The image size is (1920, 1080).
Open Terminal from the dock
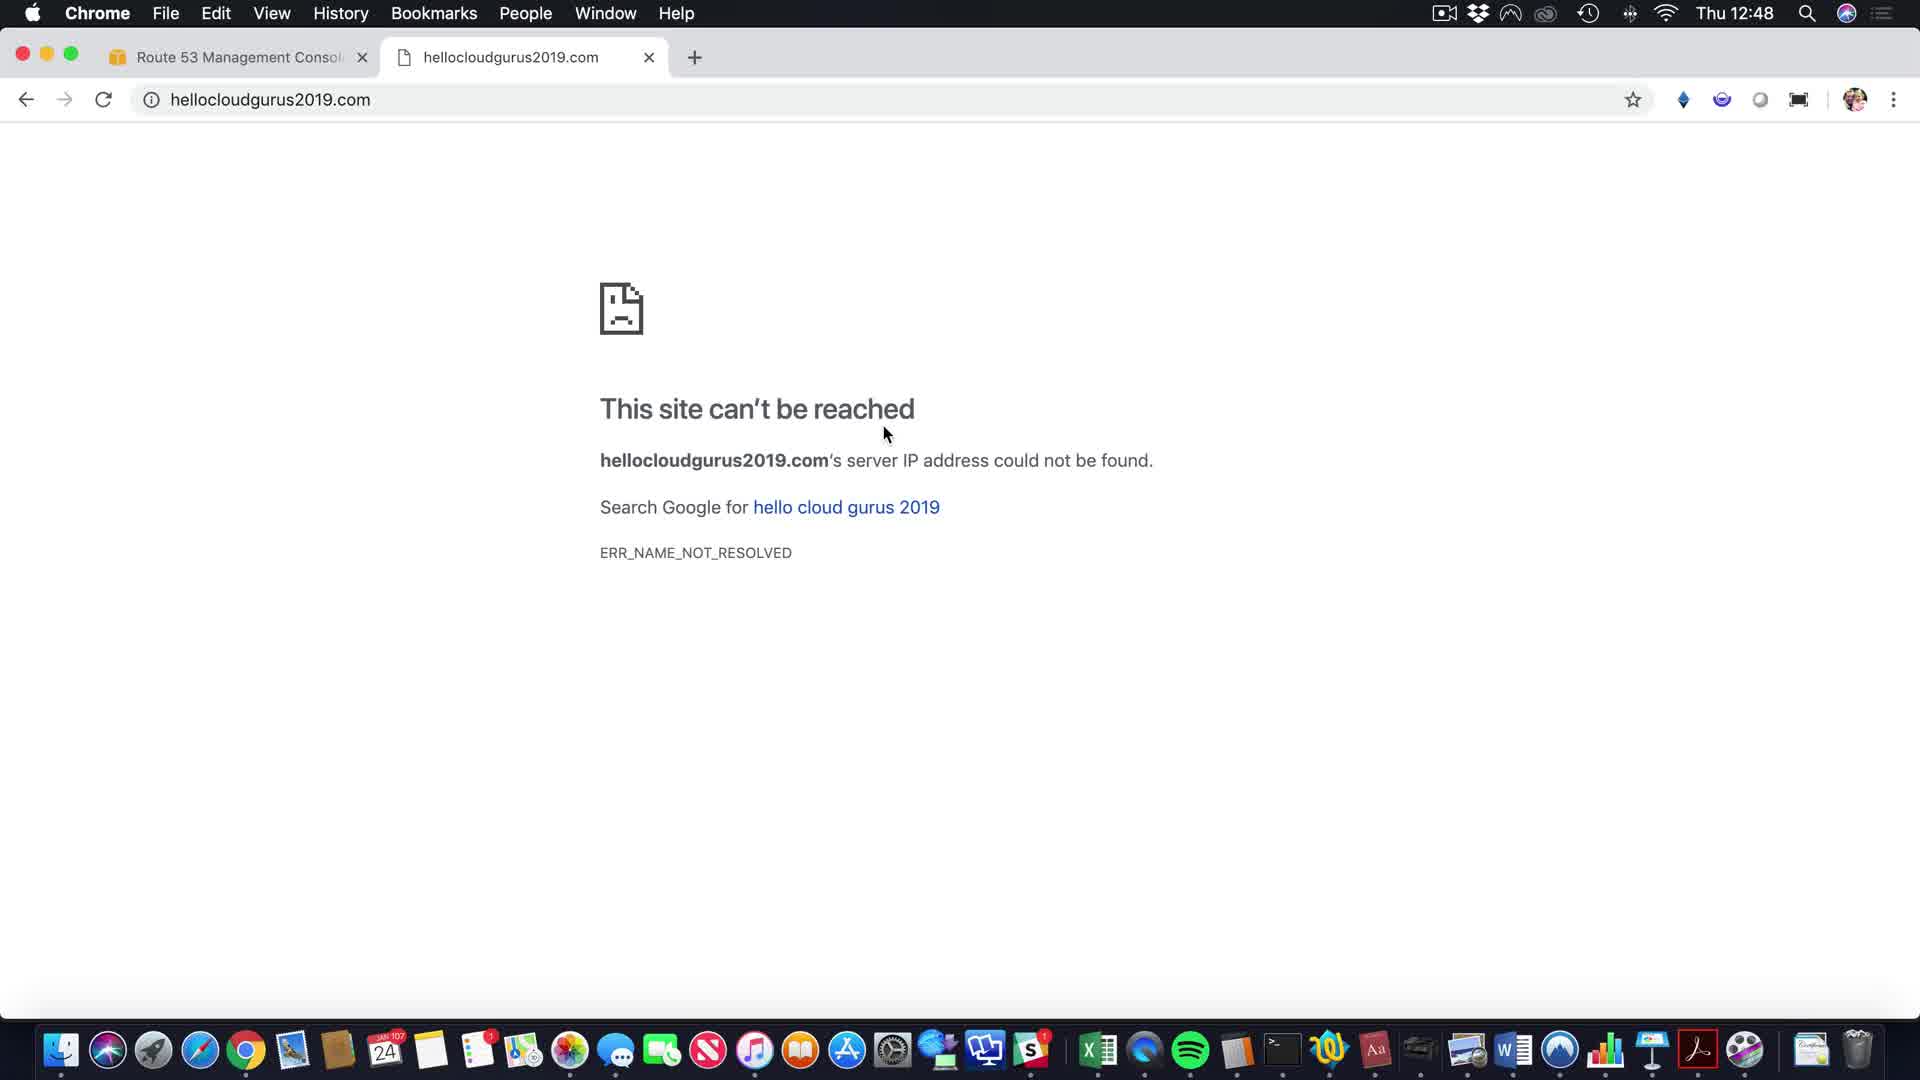click(1282, 1050)
